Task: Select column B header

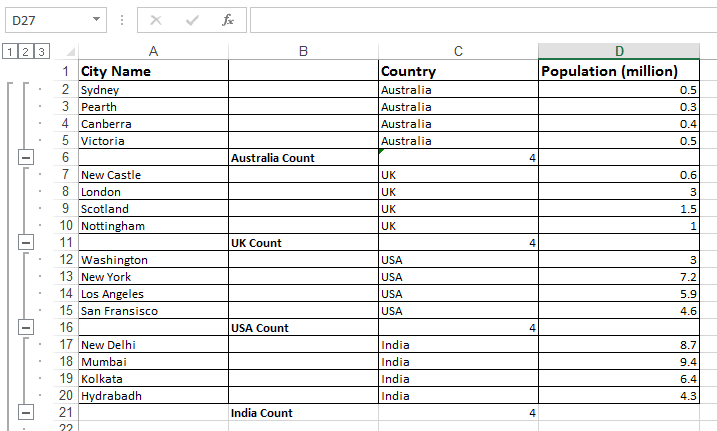Action: [x=303, y=51]
